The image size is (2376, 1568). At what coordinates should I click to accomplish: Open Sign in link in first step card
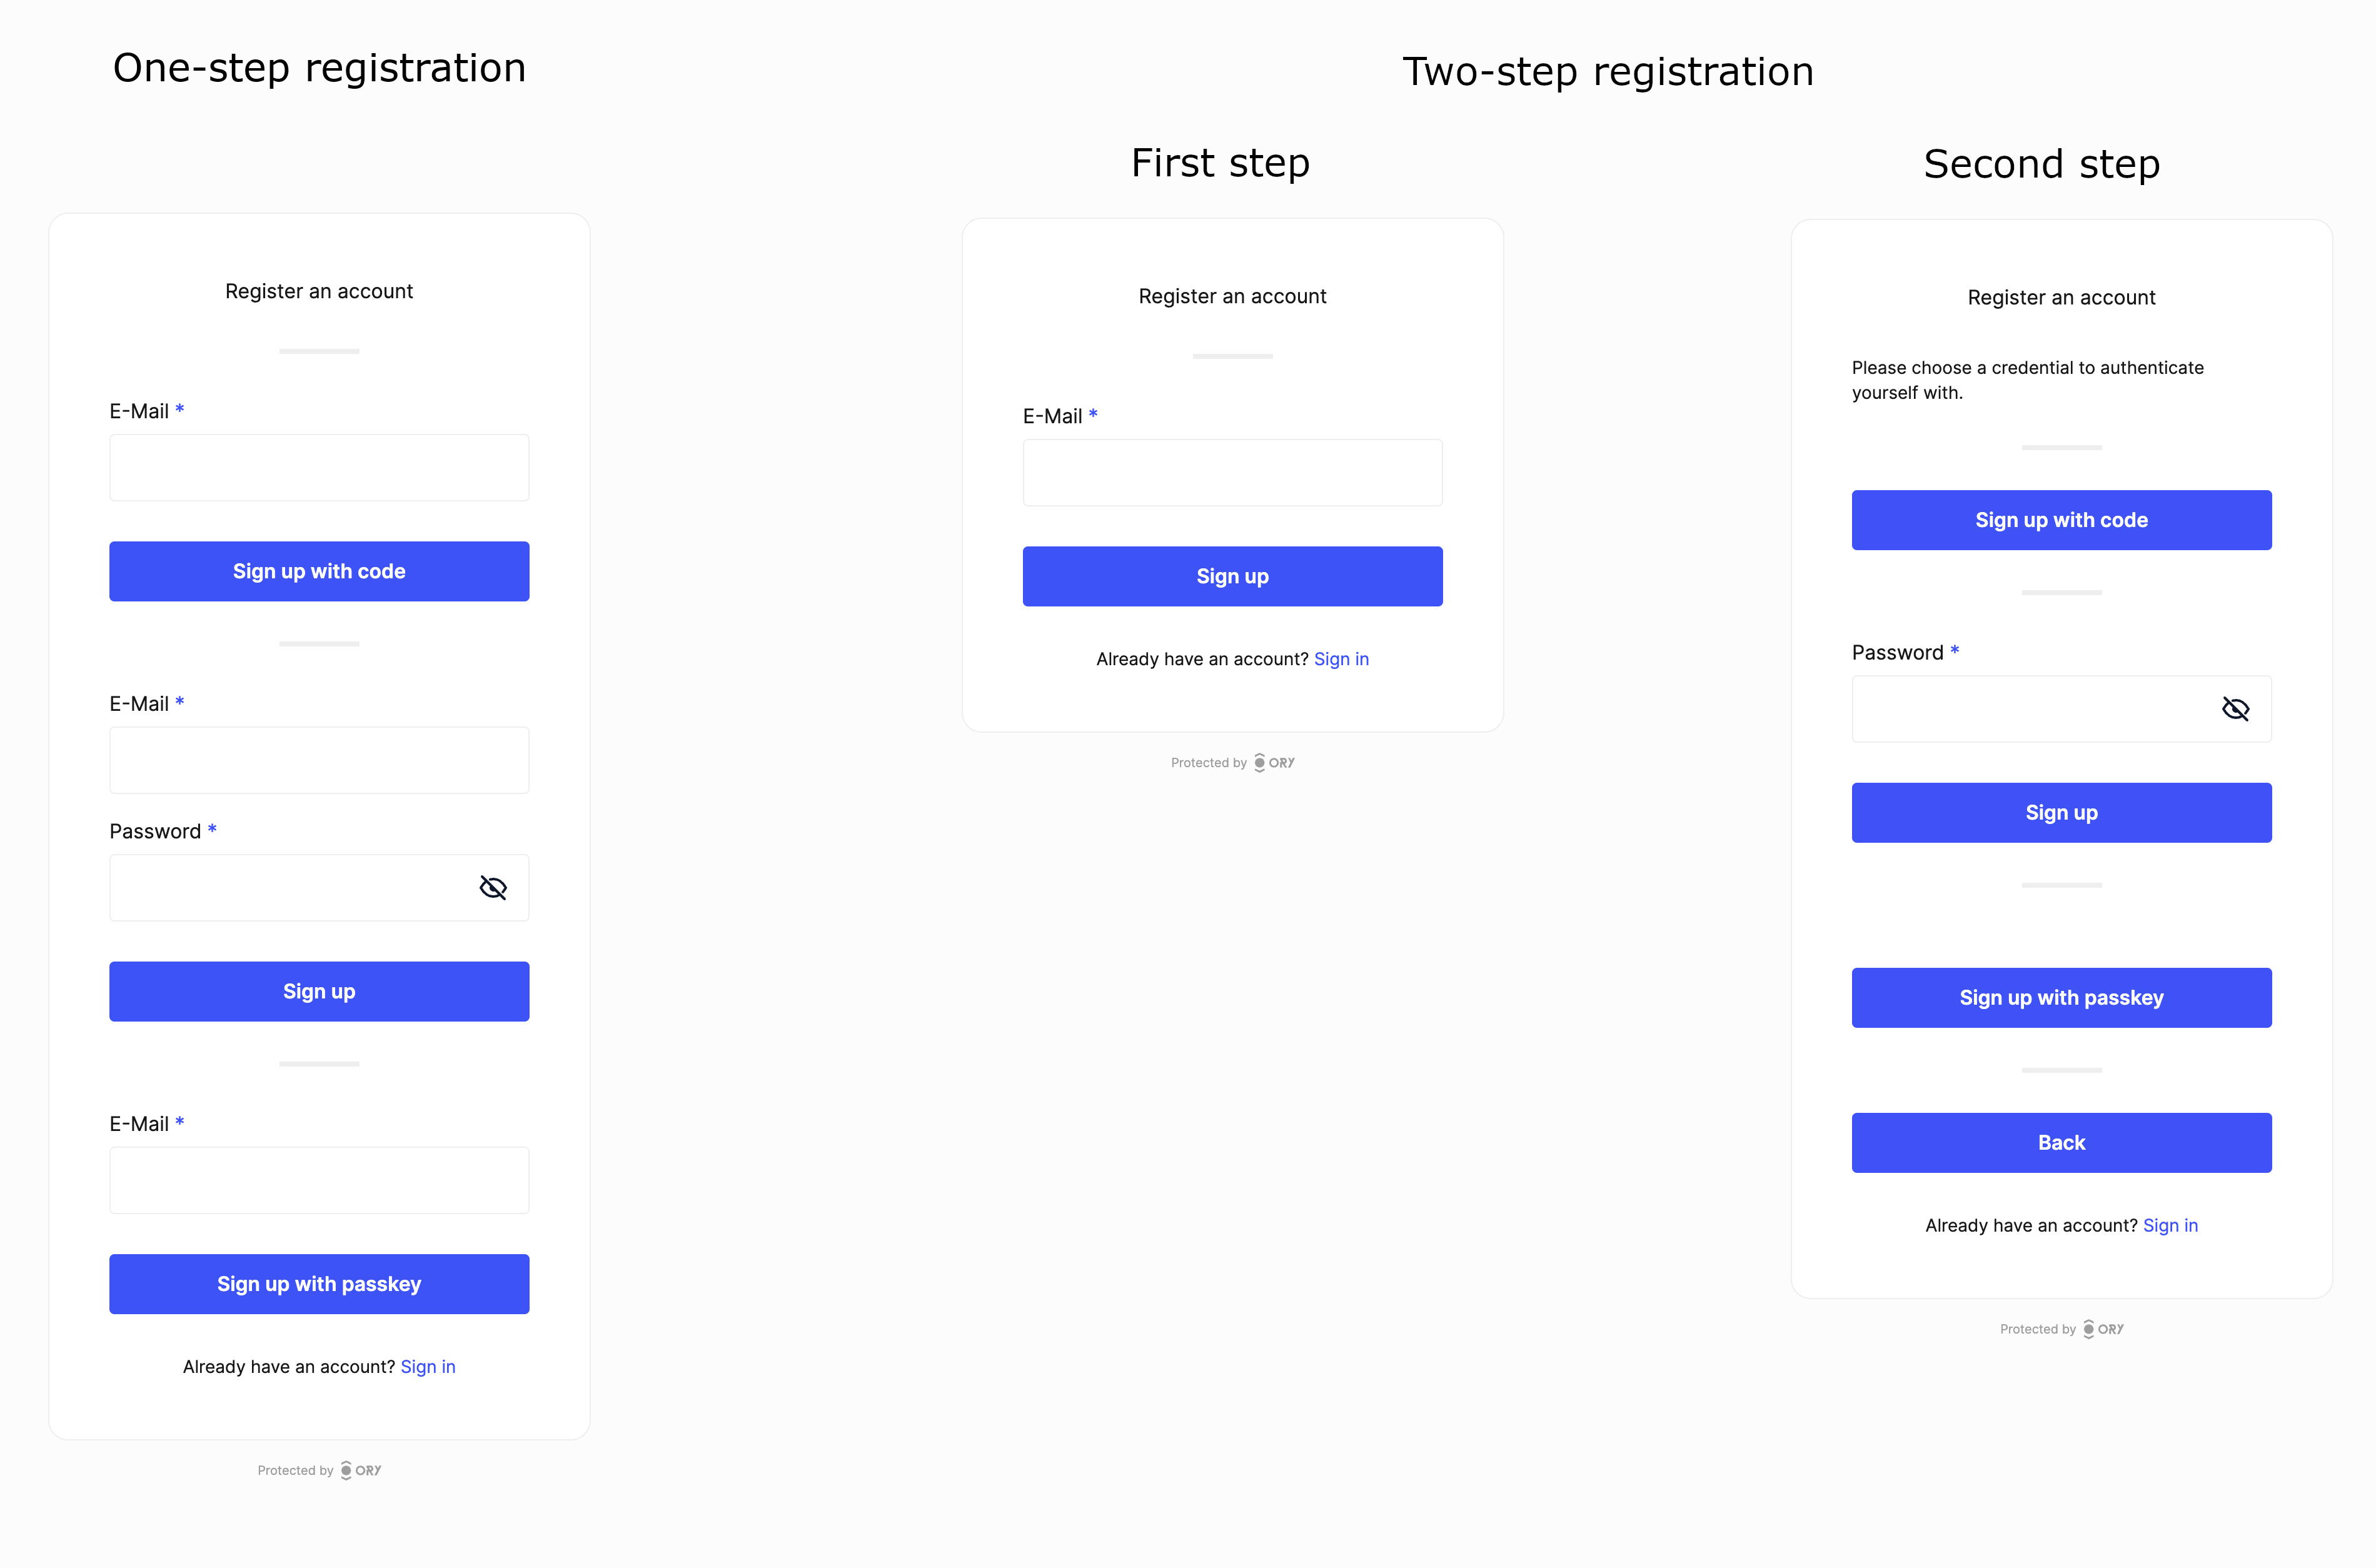[x=1342, y=659]
